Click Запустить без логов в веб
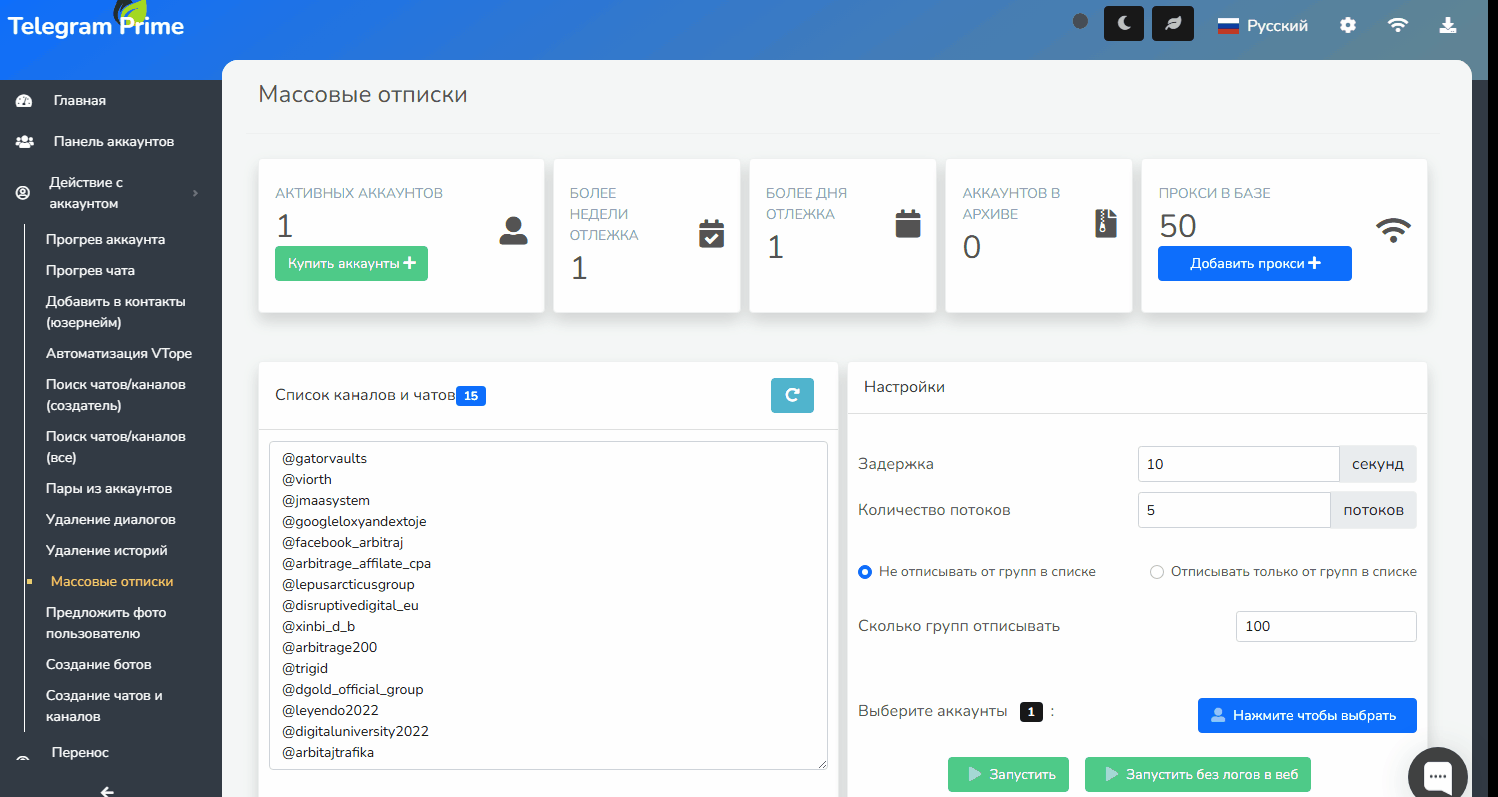The image size is (1498, 797). click(1197, 774)
